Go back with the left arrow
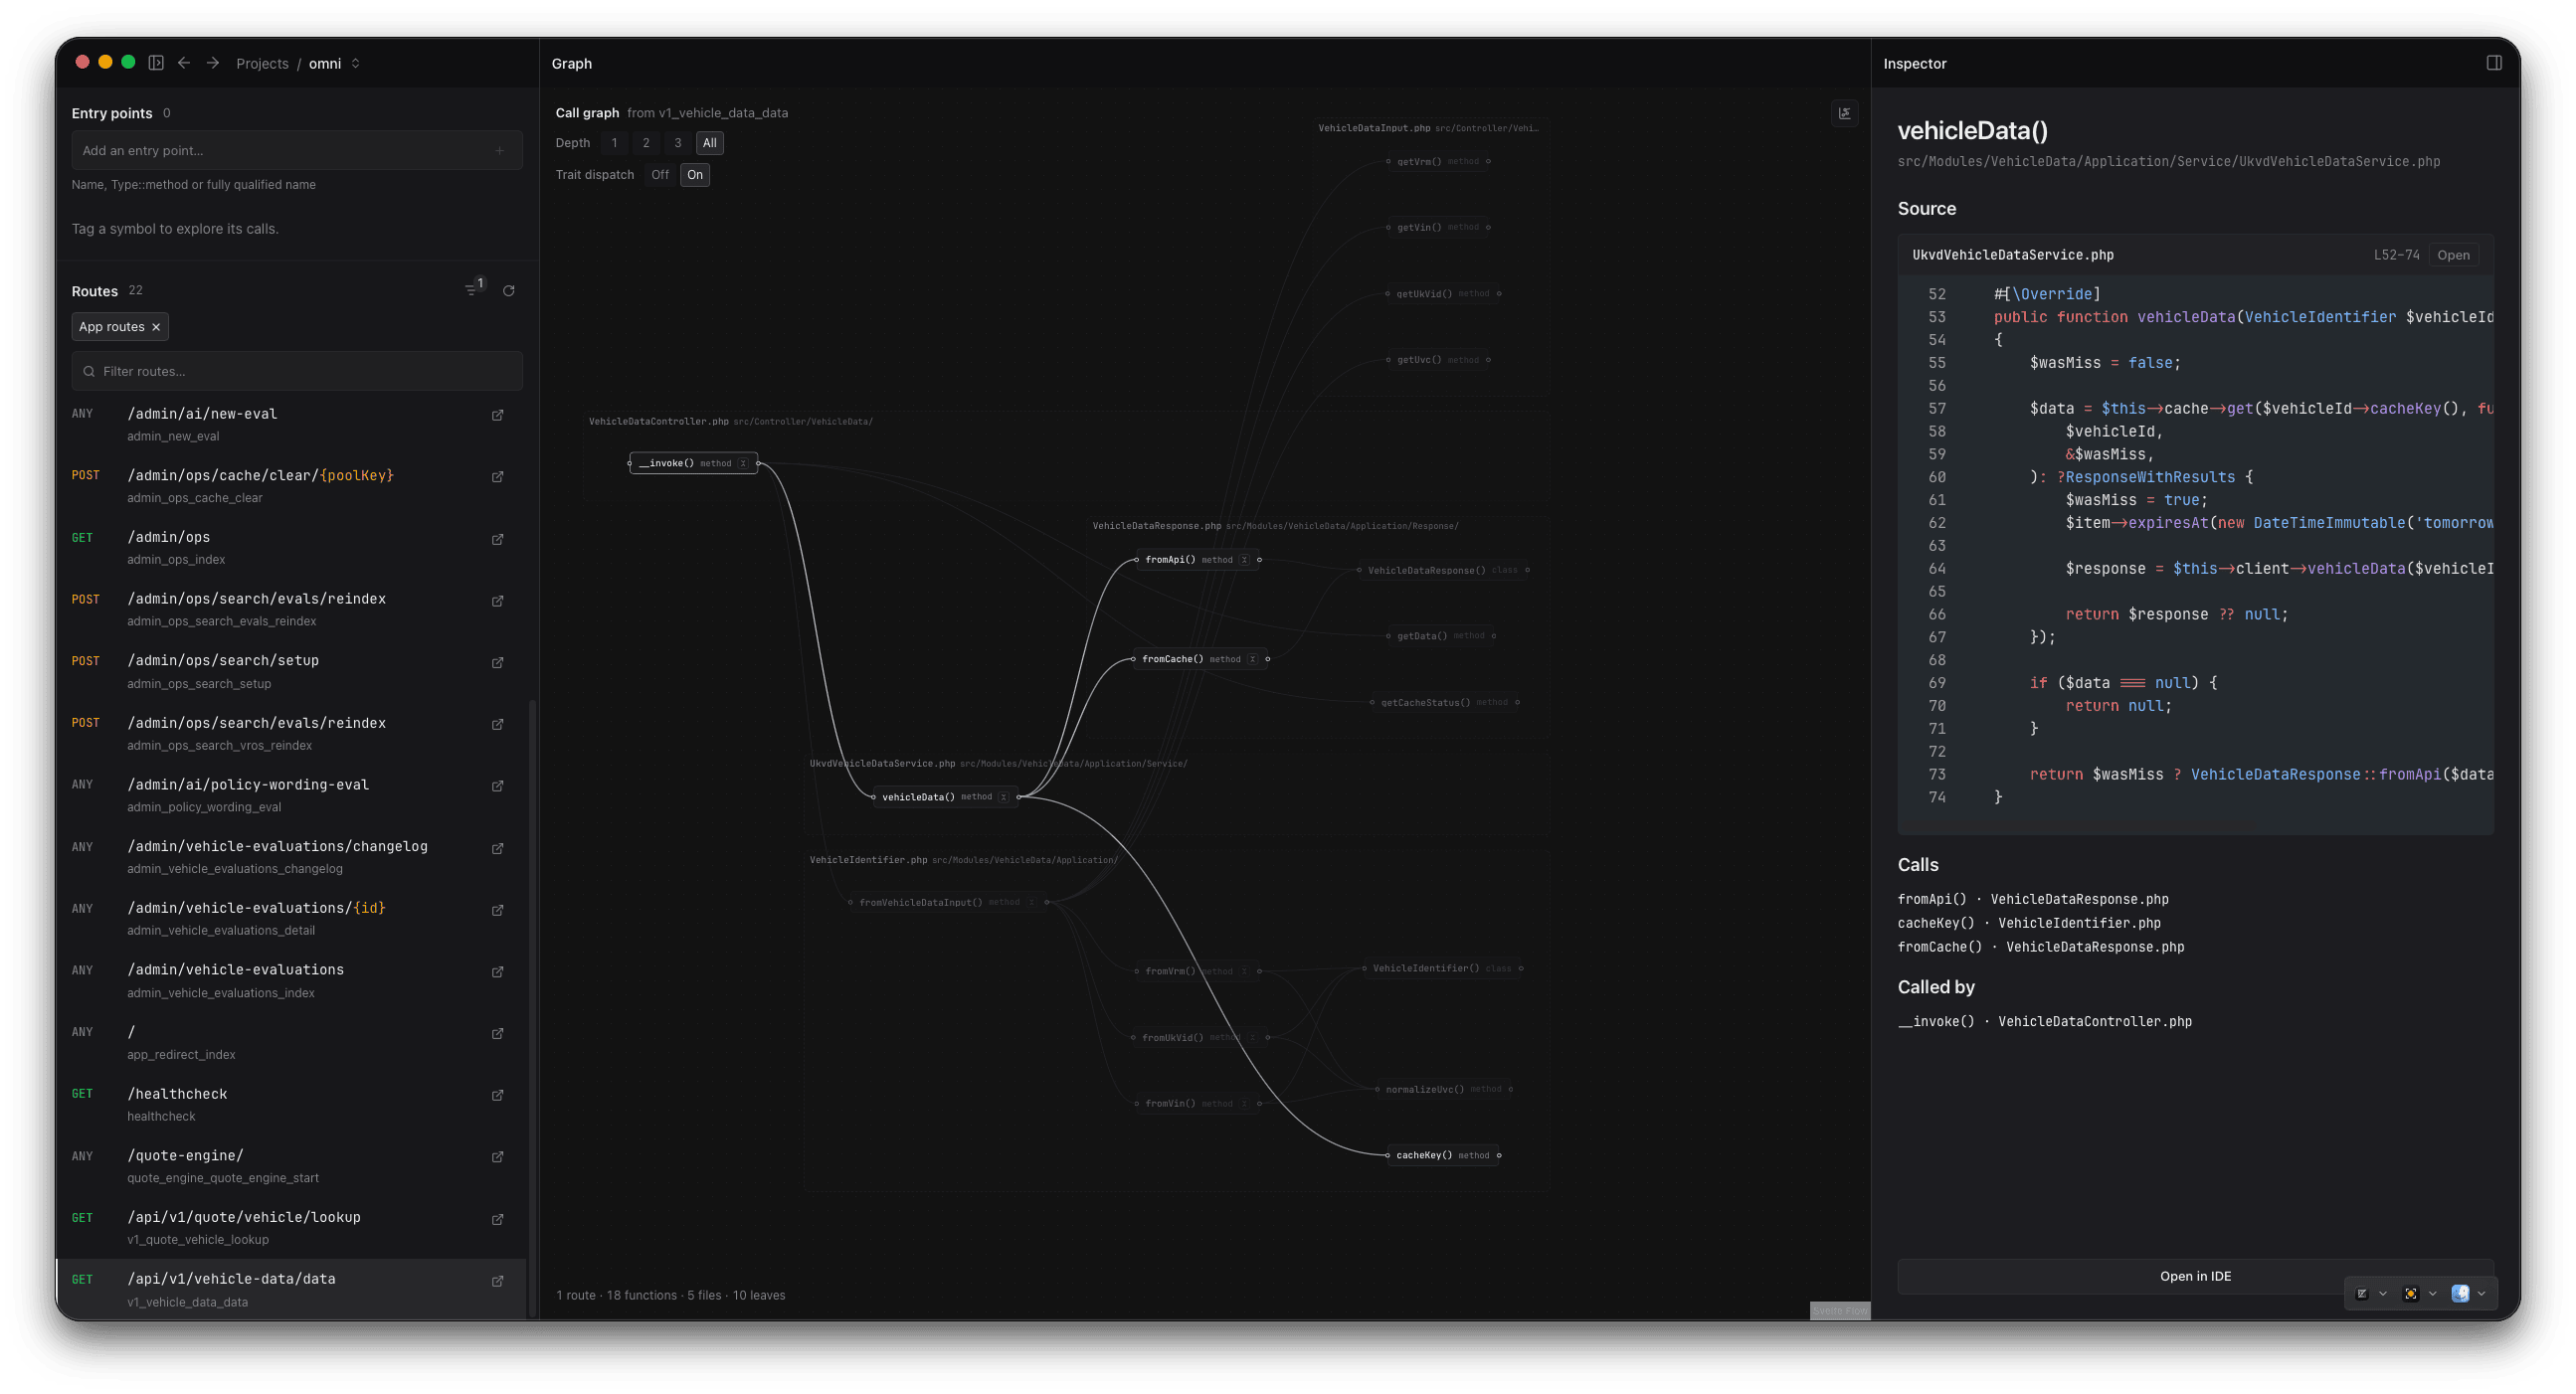The image size is (2576, 1394). 184,63
